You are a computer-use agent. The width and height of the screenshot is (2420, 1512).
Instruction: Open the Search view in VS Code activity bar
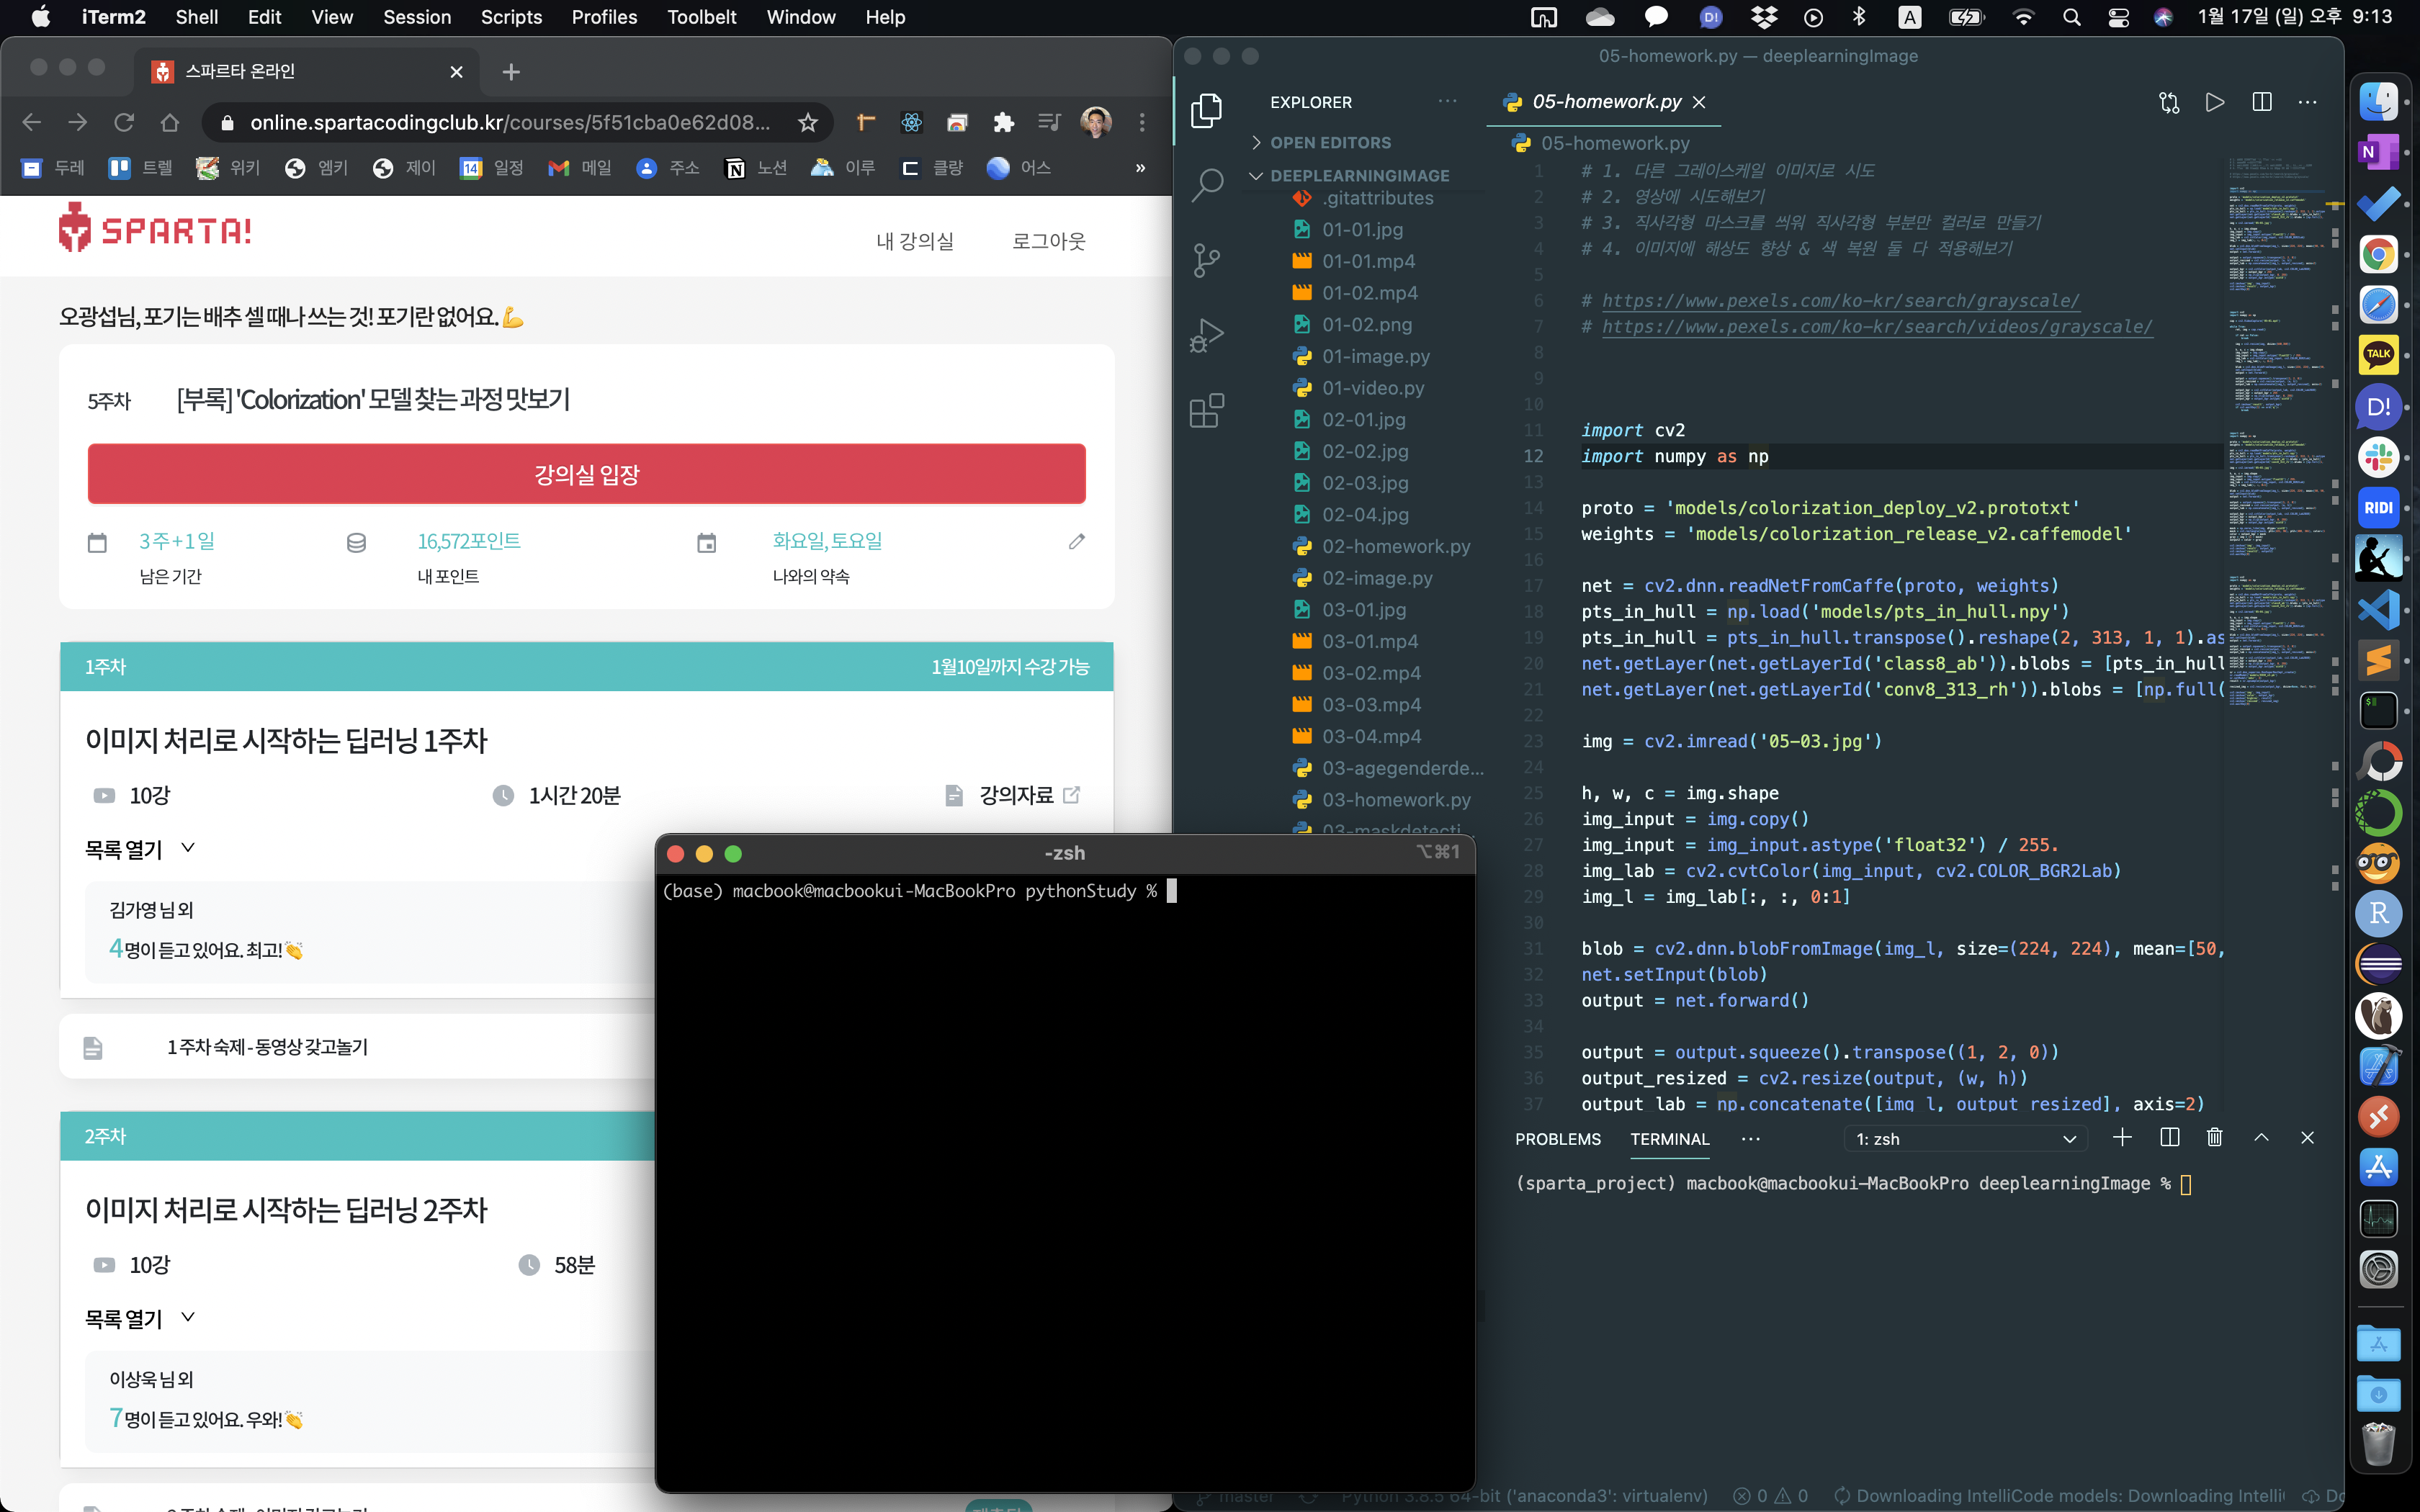pyautogui.click(x=1207, y=184)
